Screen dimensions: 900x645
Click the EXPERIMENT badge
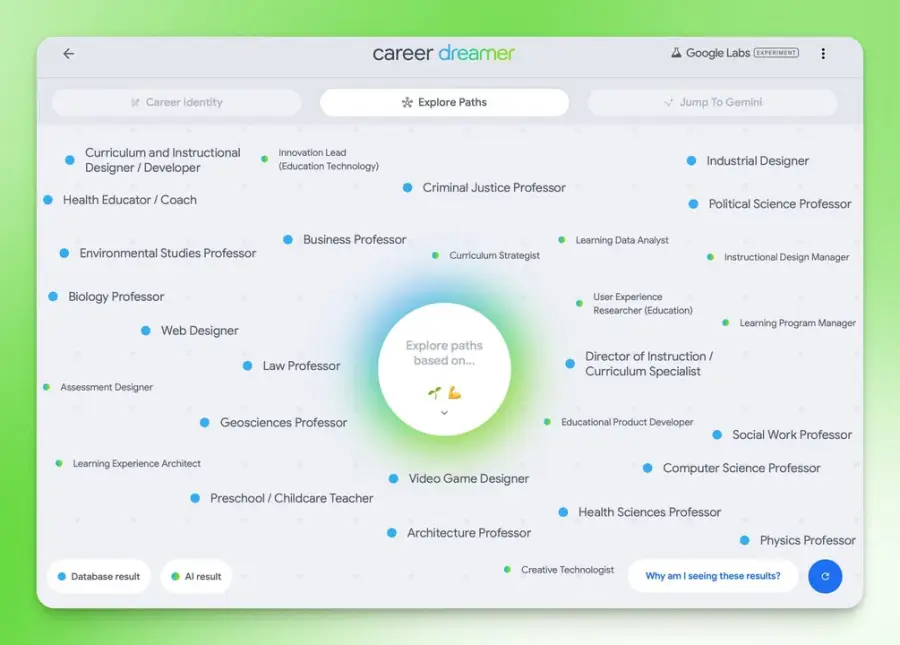(776, 53)
